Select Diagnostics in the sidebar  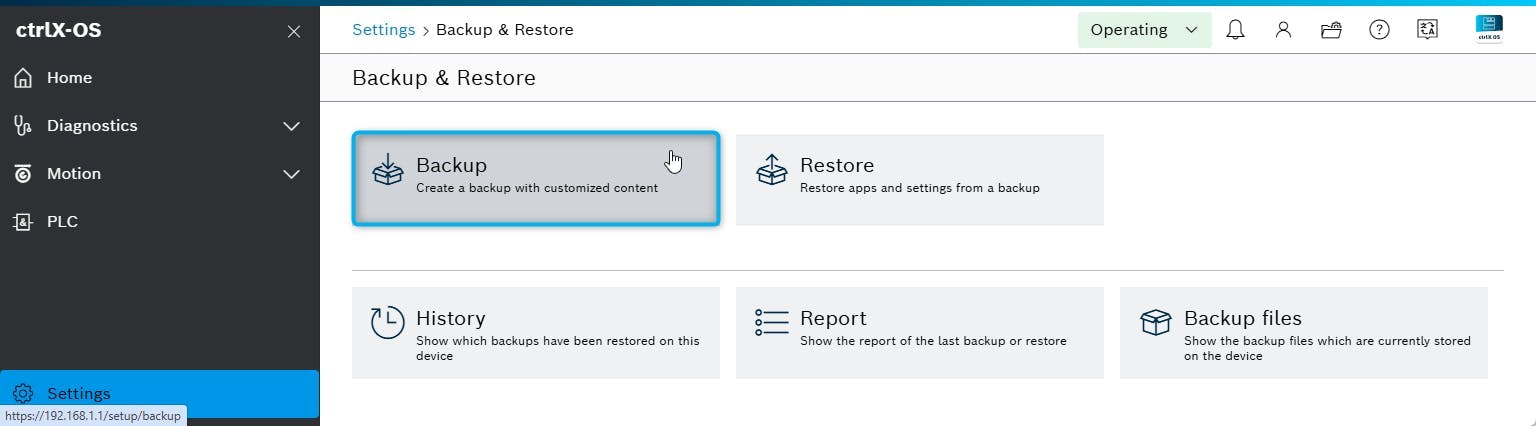coord(92,126)
